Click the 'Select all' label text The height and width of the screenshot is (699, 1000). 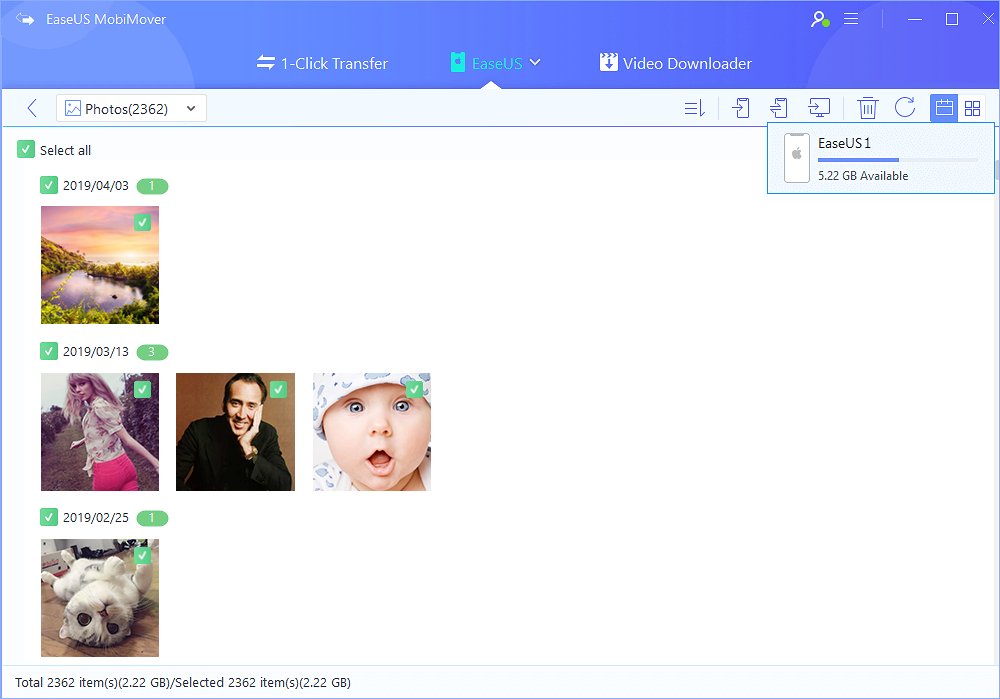[65, 150]
